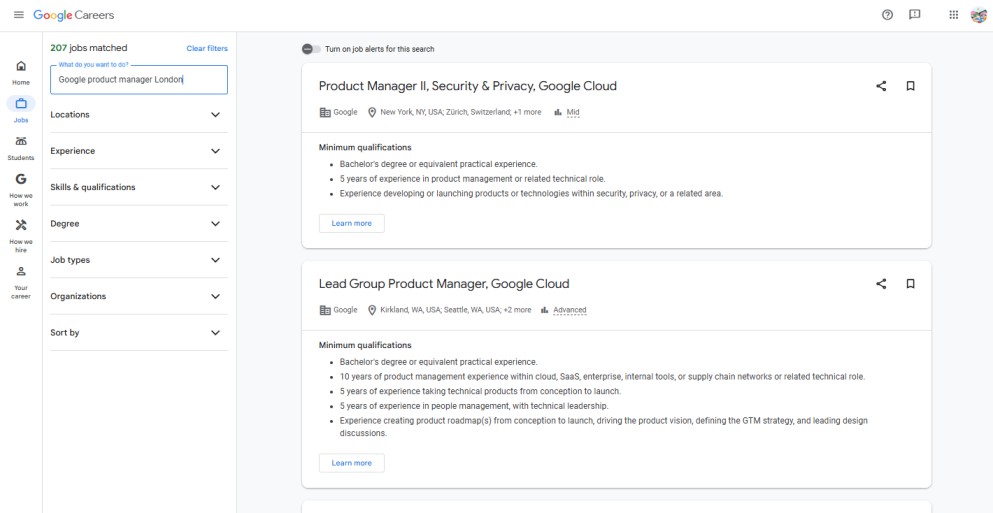Click company building icon on Product Manager II

point(325,112)
